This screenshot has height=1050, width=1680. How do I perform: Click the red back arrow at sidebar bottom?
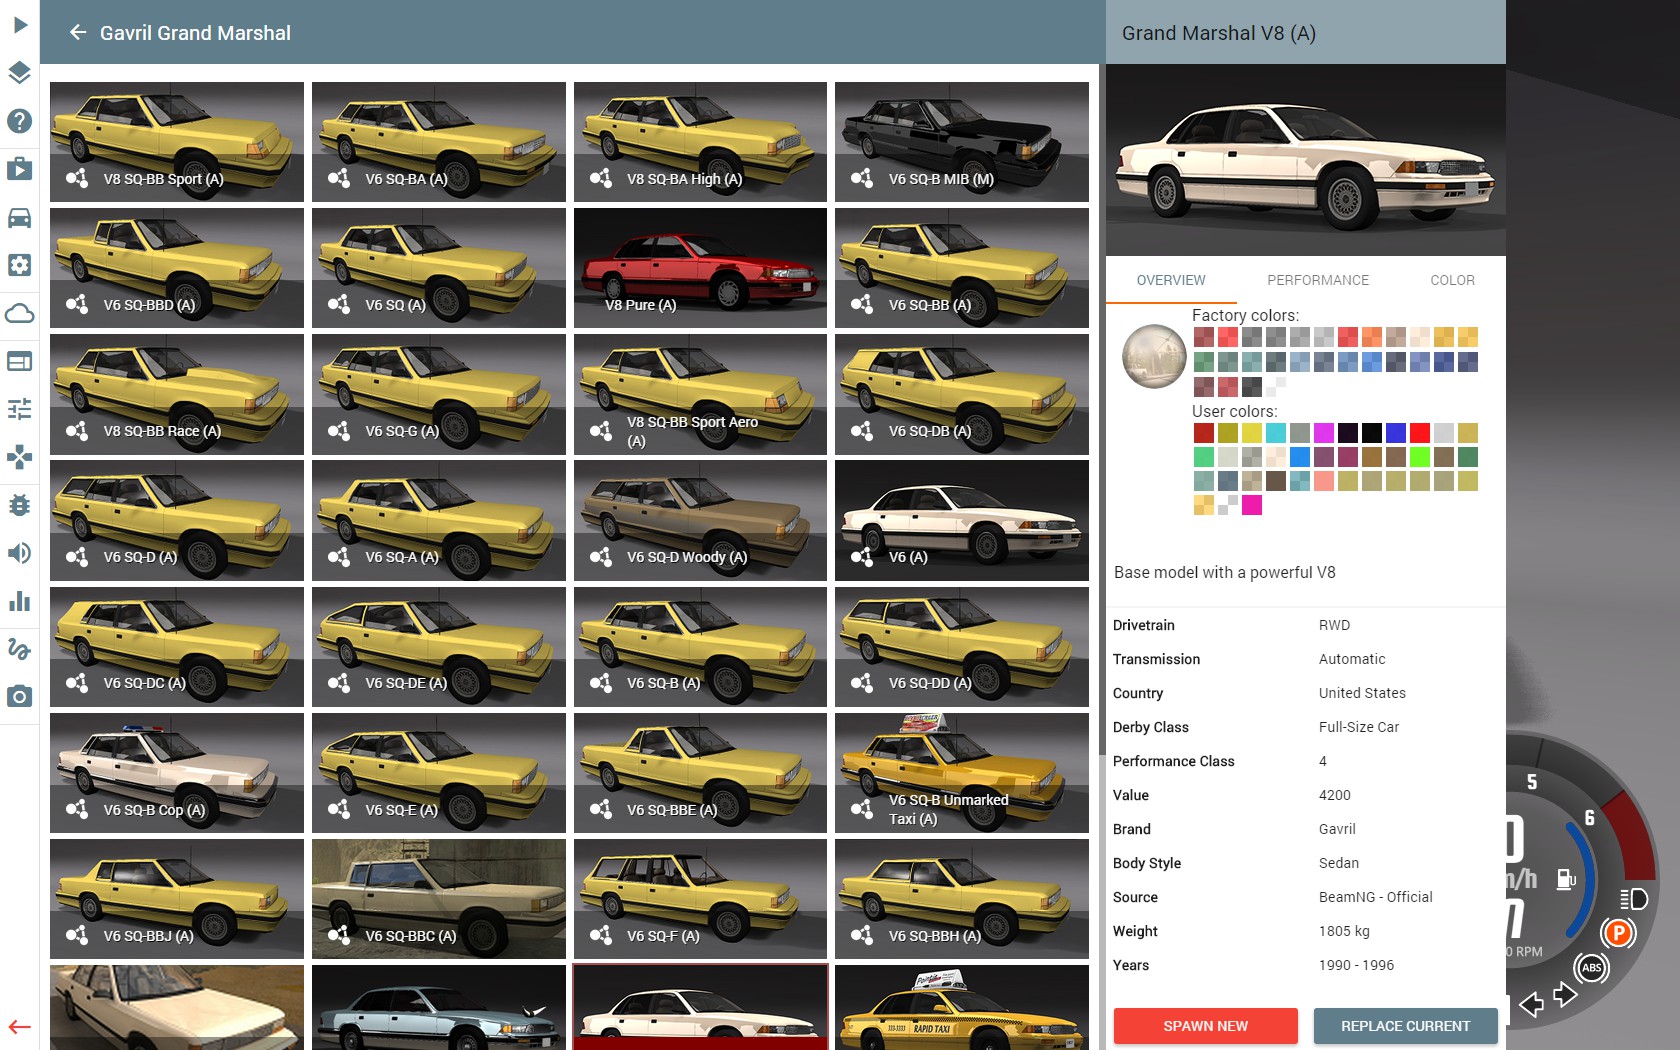click(x=20, y=1026)
